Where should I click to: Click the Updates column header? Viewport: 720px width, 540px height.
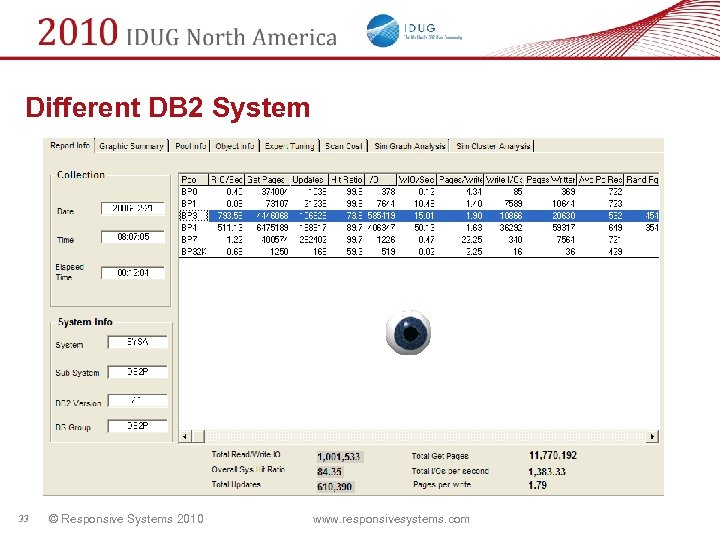pos(310,179)
